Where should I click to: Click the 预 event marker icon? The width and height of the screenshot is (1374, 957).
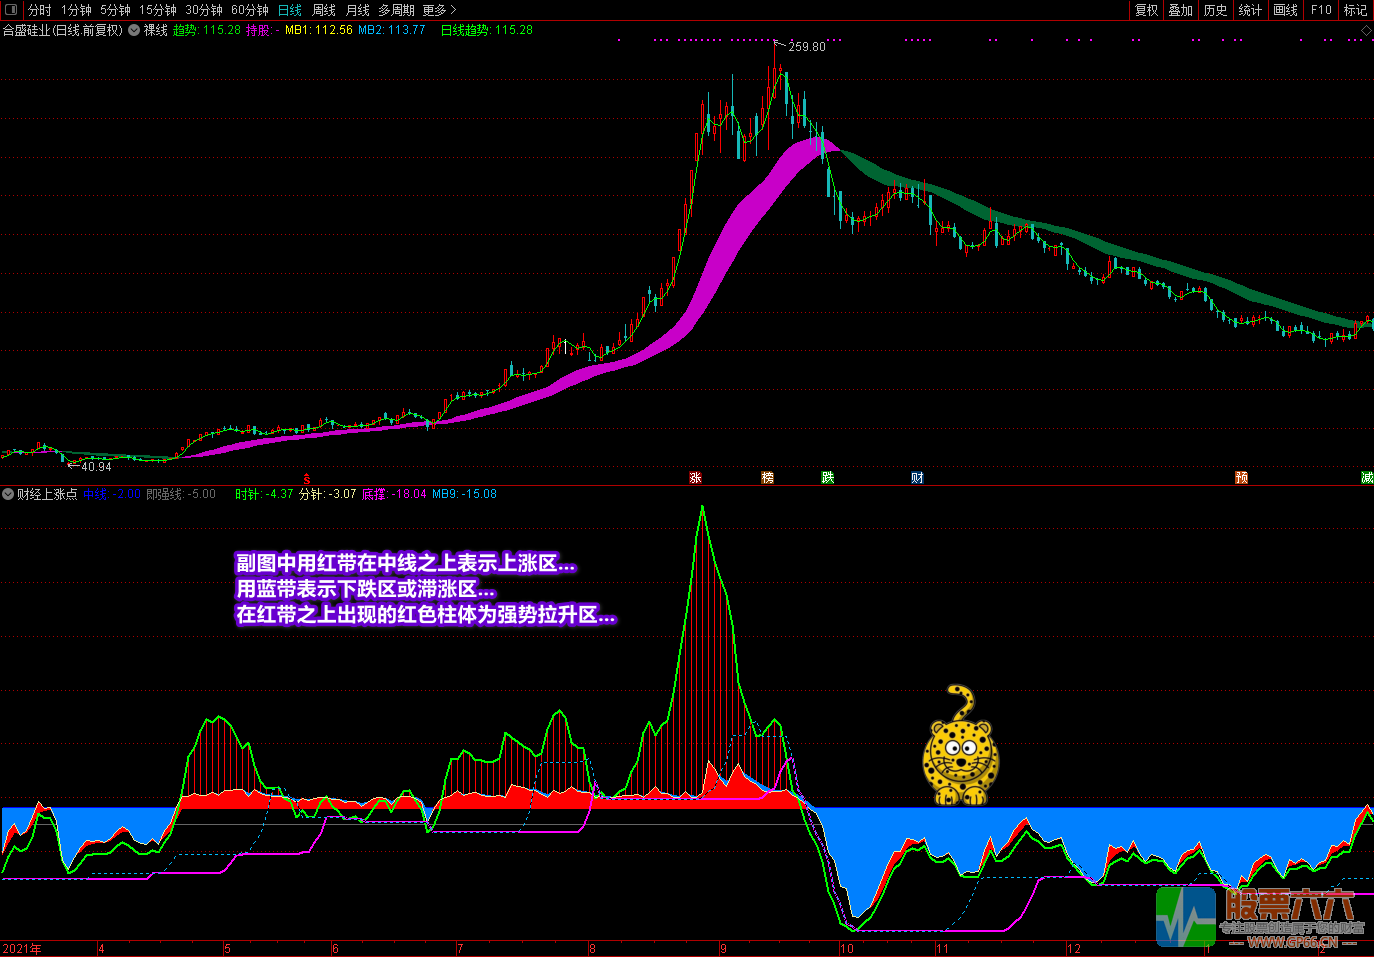tap(1241, 478)
